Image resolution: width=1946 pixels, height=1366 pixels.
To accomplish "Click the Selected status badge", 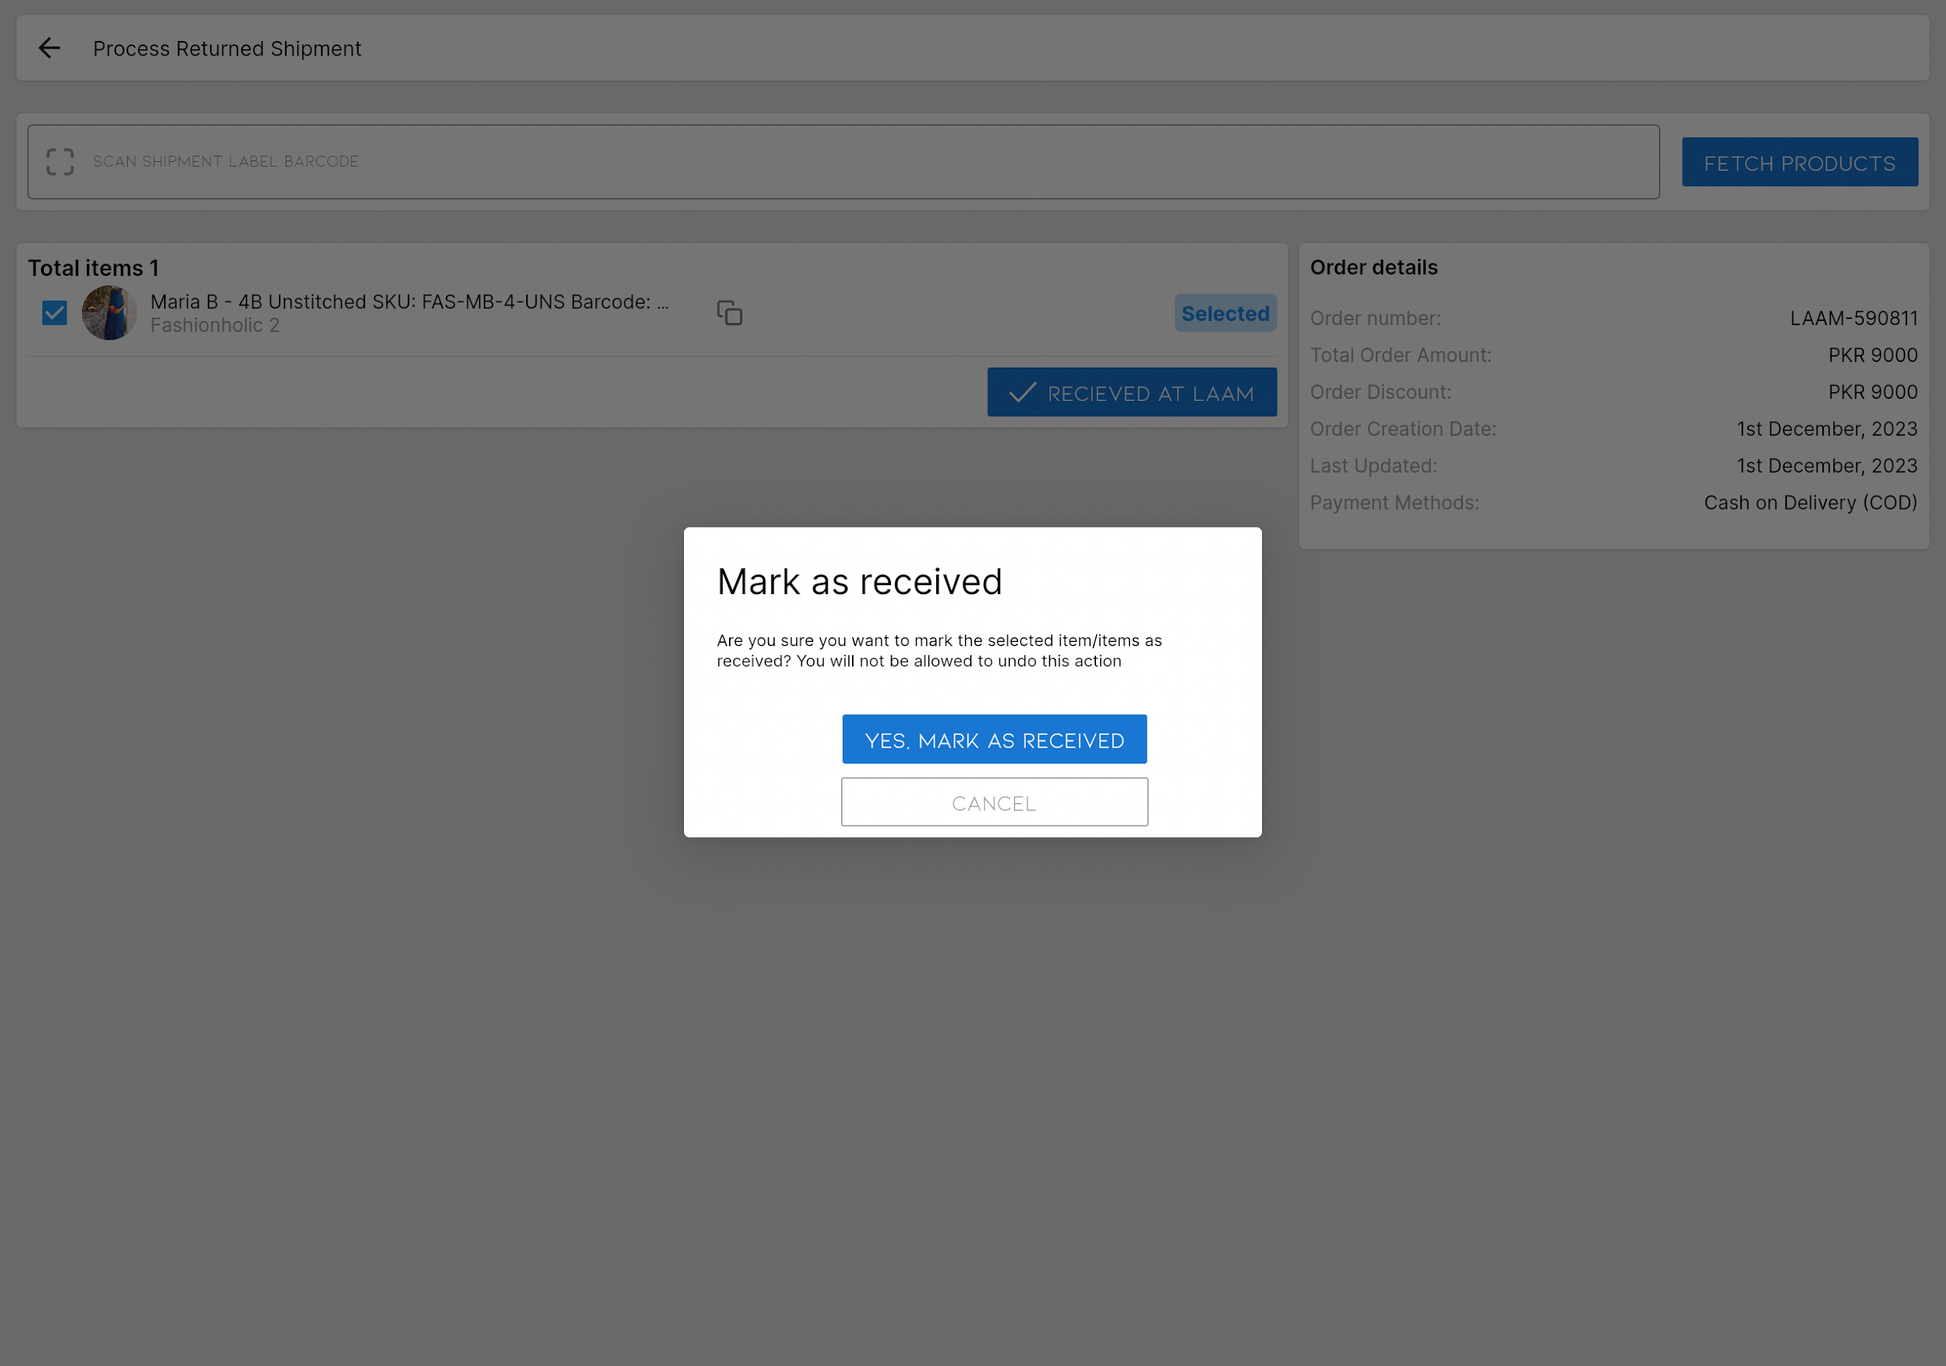I will pyautogui.click(x=1224, y=313).
